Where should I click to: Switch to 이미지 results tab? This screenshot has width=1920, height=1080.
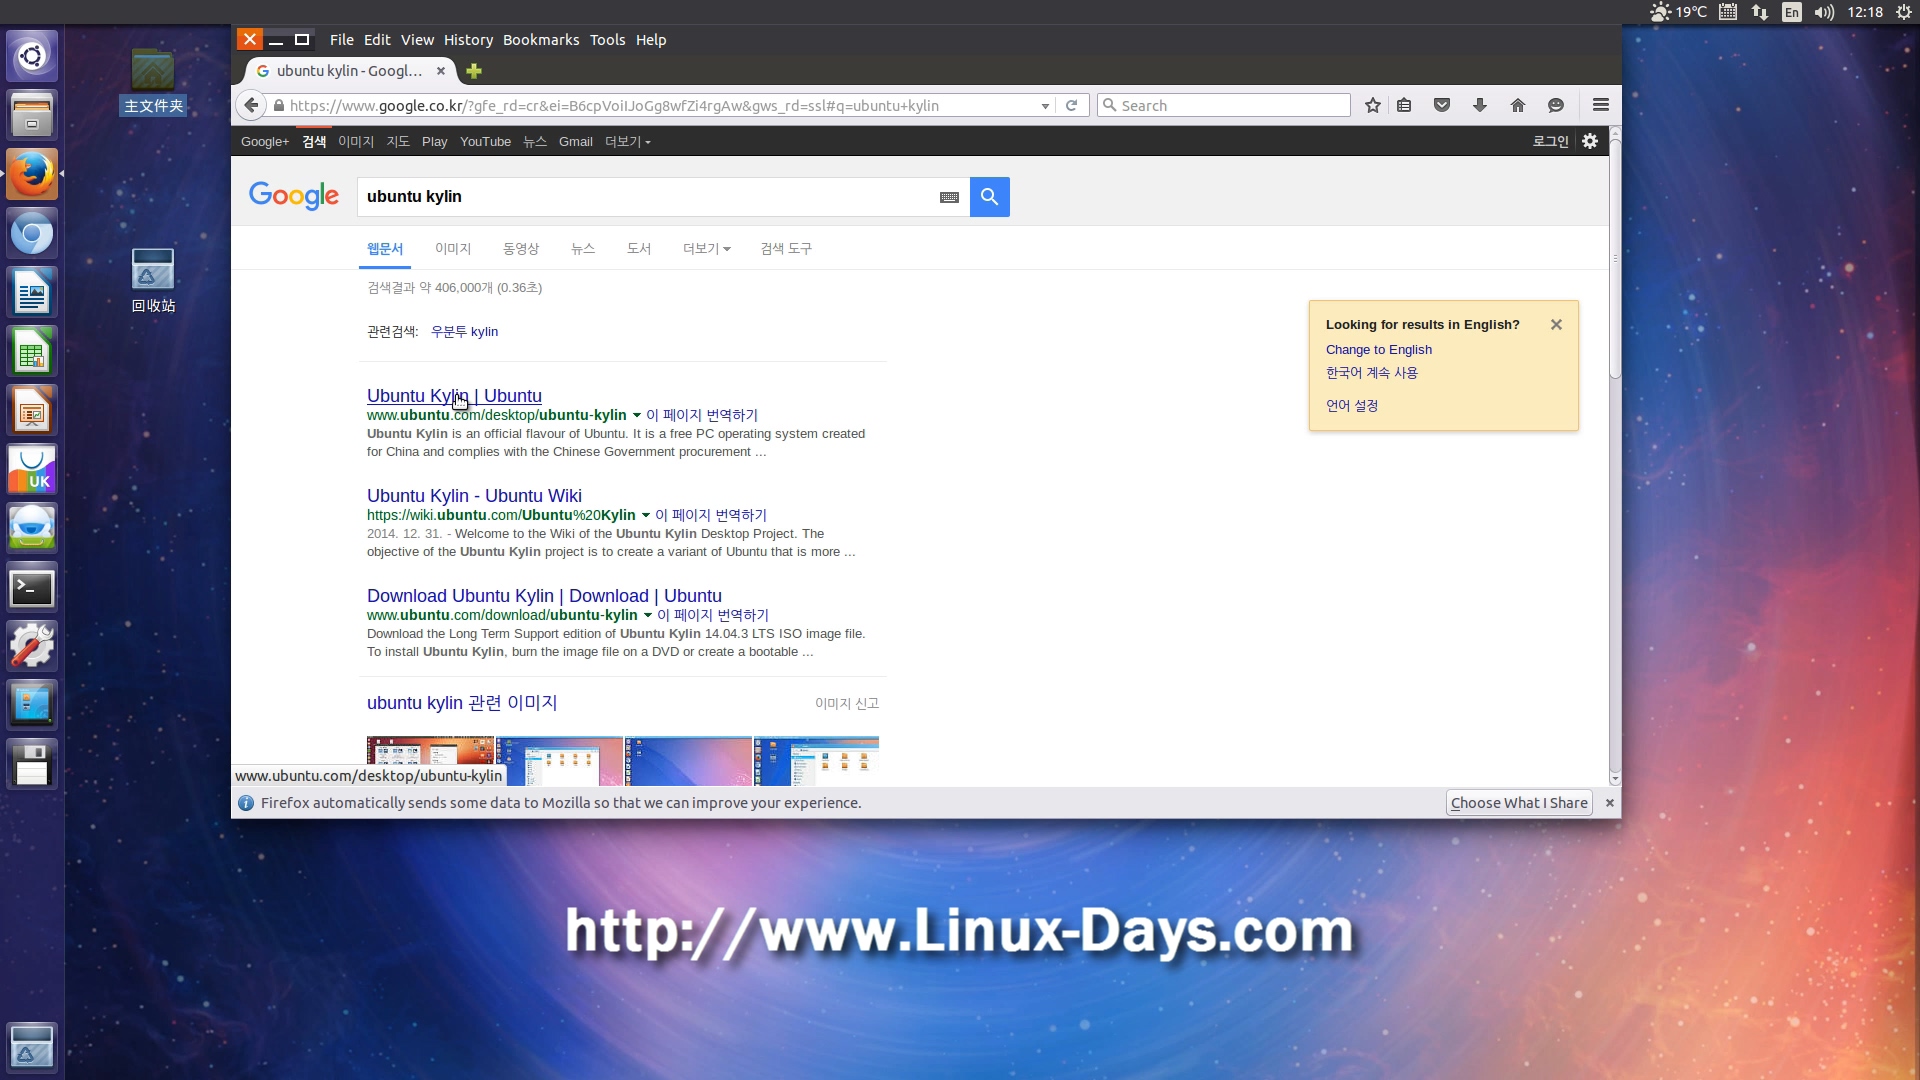point(453,249)
